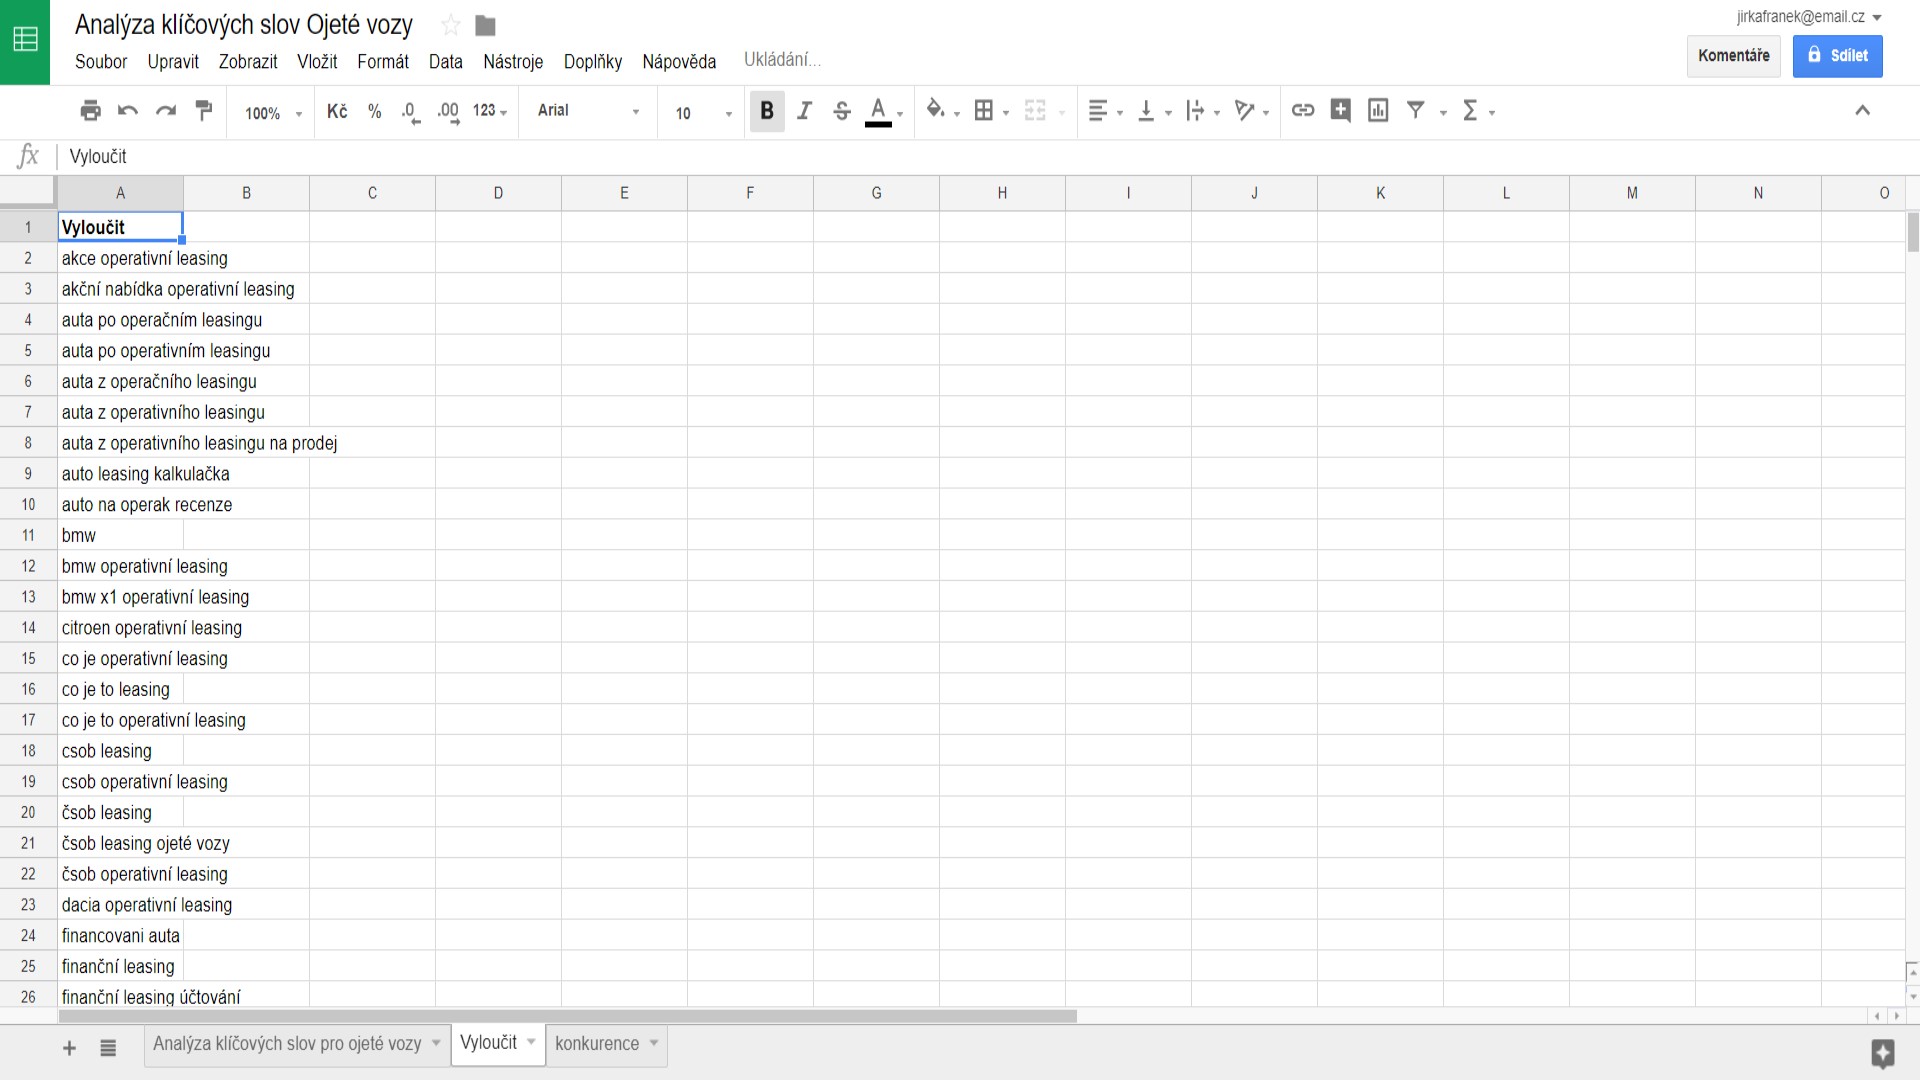
Task: Open the Zobrazit menu
Action: click(x=248, y=62)
